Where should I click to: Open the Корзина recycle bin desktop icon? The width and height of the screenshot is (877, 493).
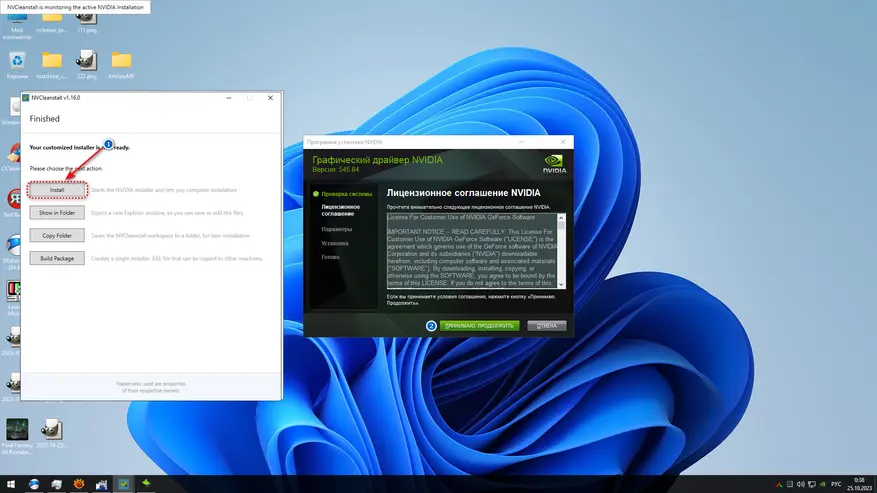pos(17,61)
